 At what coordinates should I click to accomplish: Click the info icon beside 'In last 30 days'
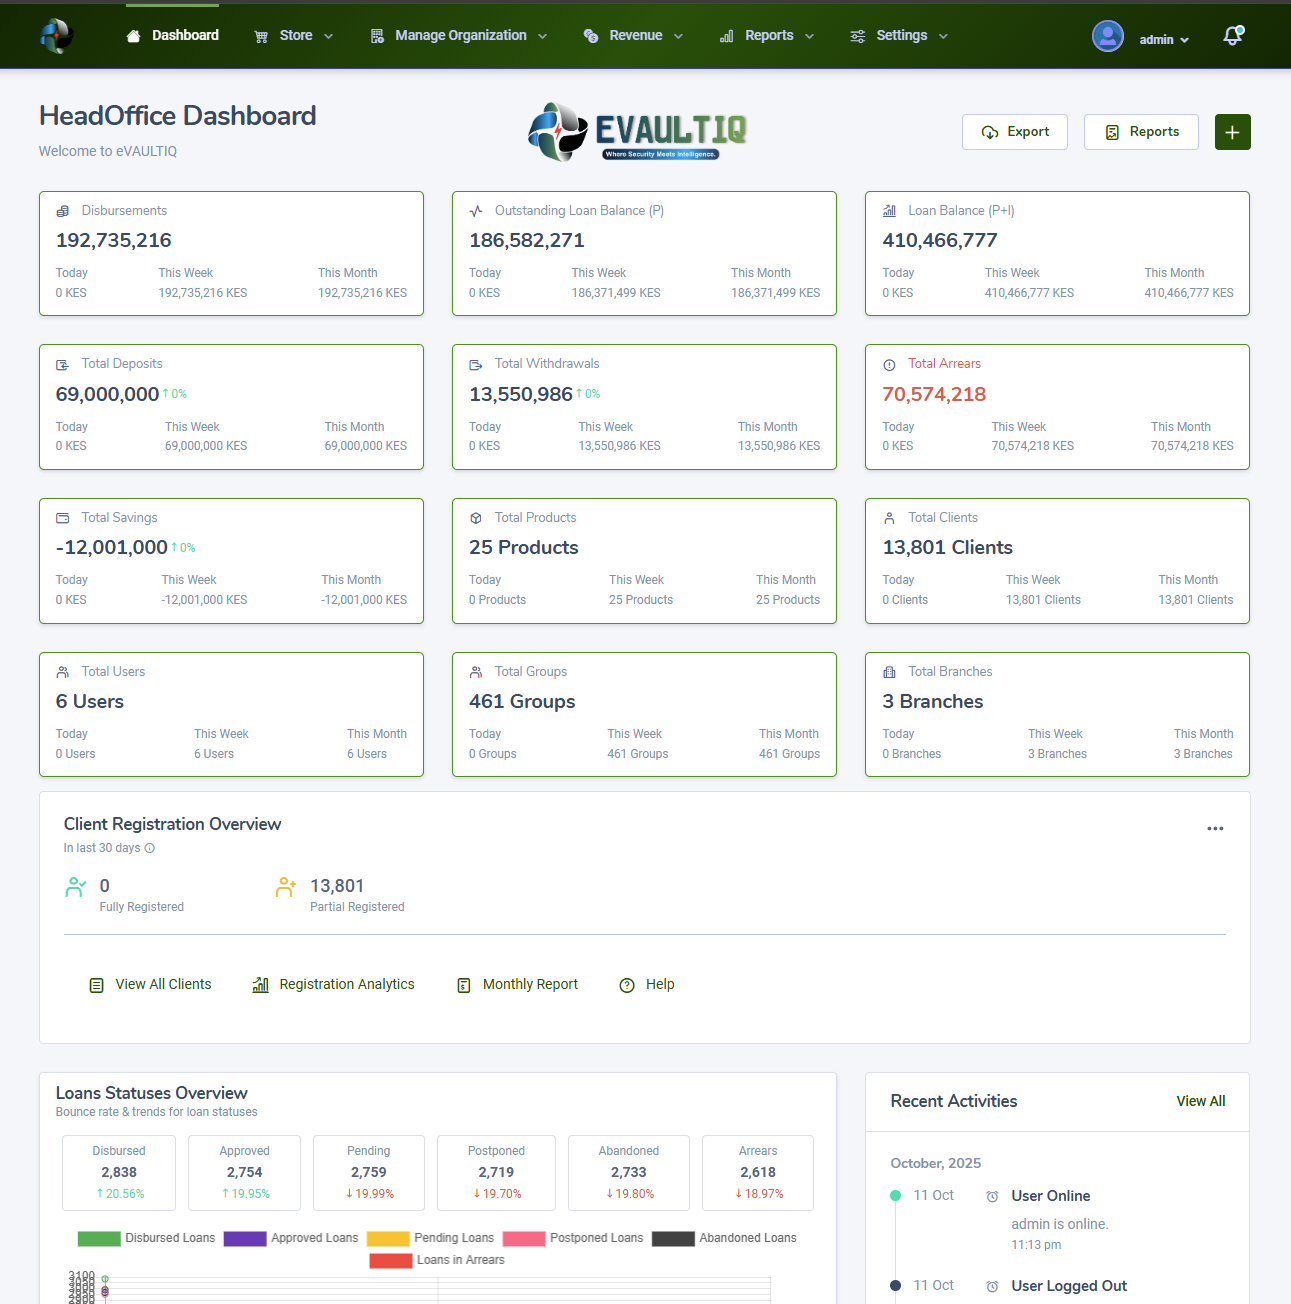tap(150, 848)
